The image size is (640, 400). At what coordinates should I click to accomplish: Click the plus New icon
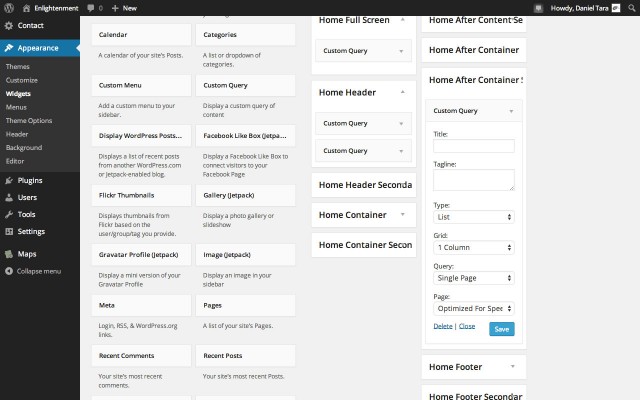[115, 8]
